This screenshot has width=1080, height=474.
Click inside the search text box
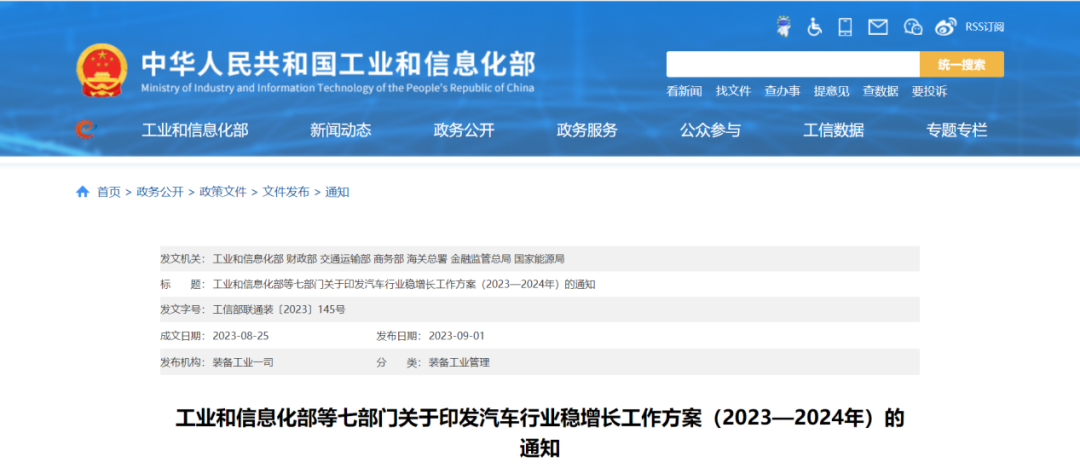tap(792, 65)
